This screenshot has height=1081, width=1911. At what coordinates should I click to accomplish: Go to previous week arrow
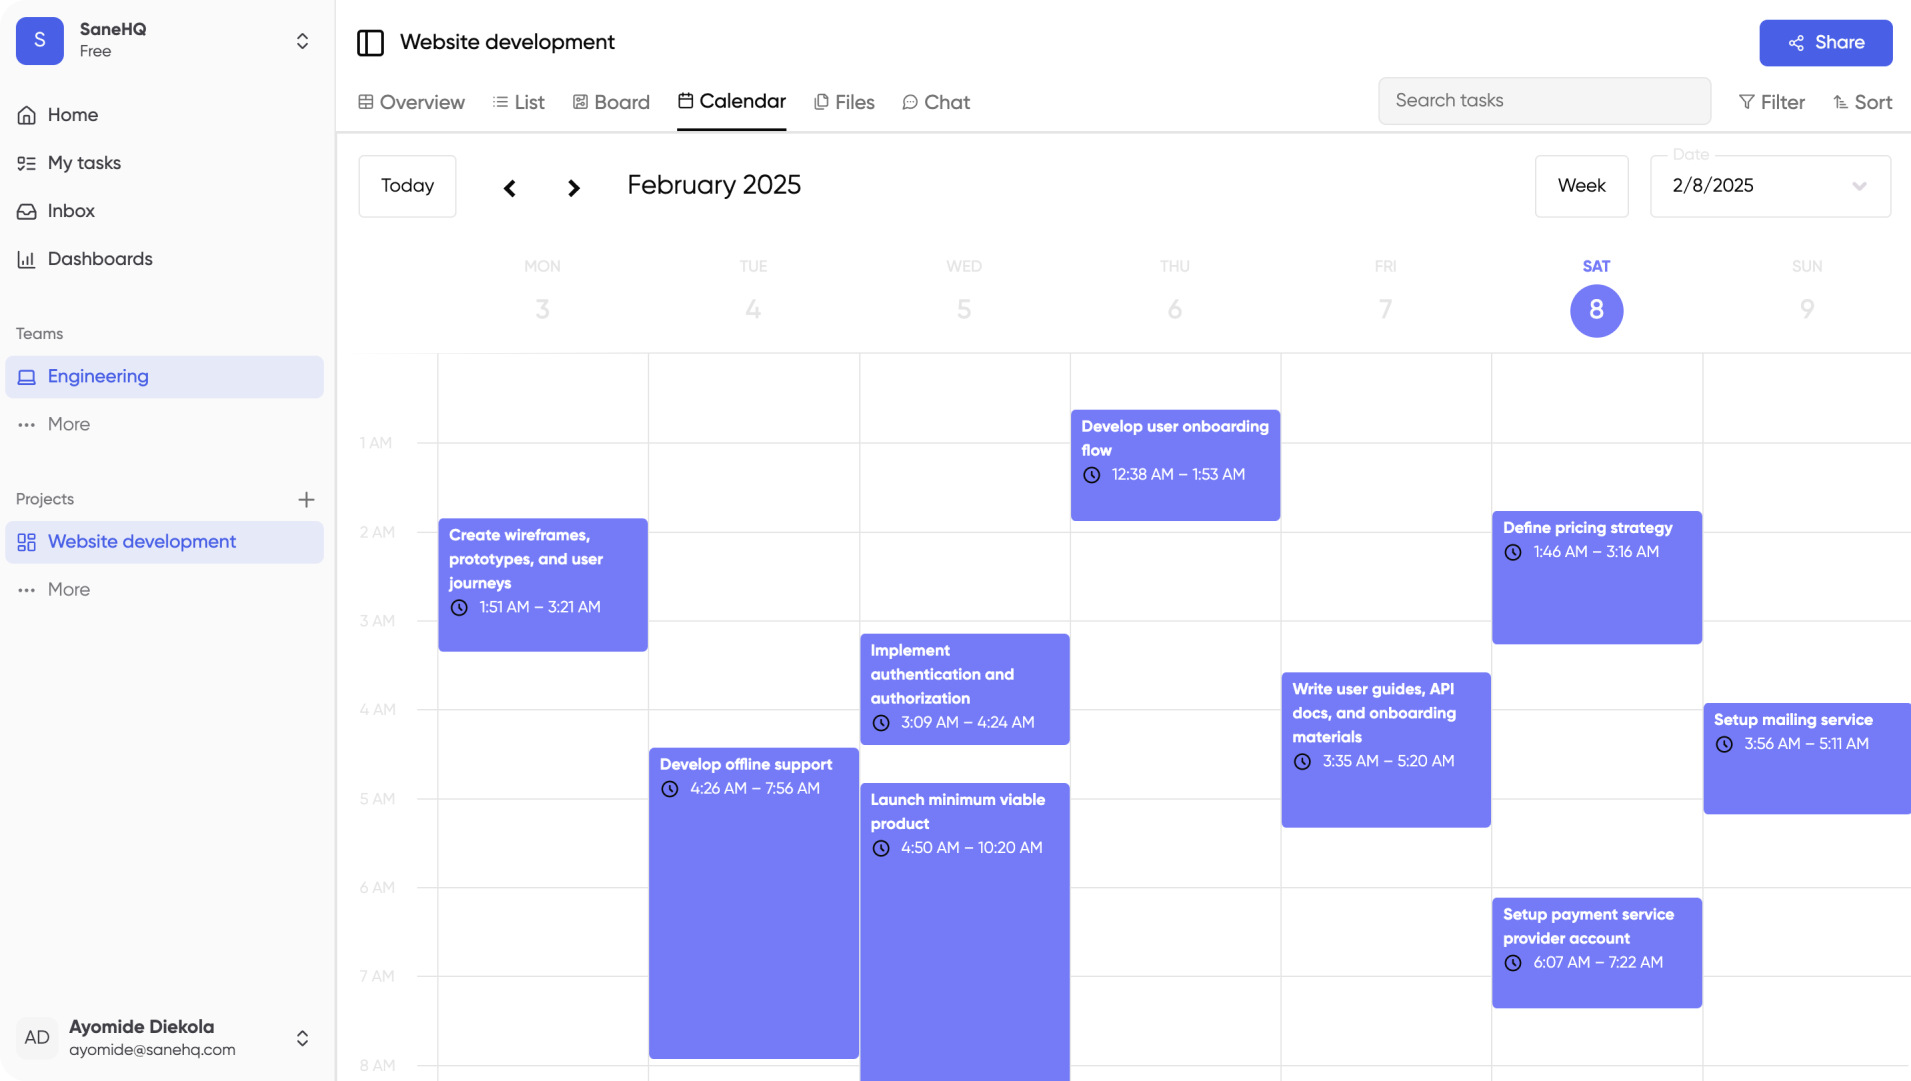510,188
